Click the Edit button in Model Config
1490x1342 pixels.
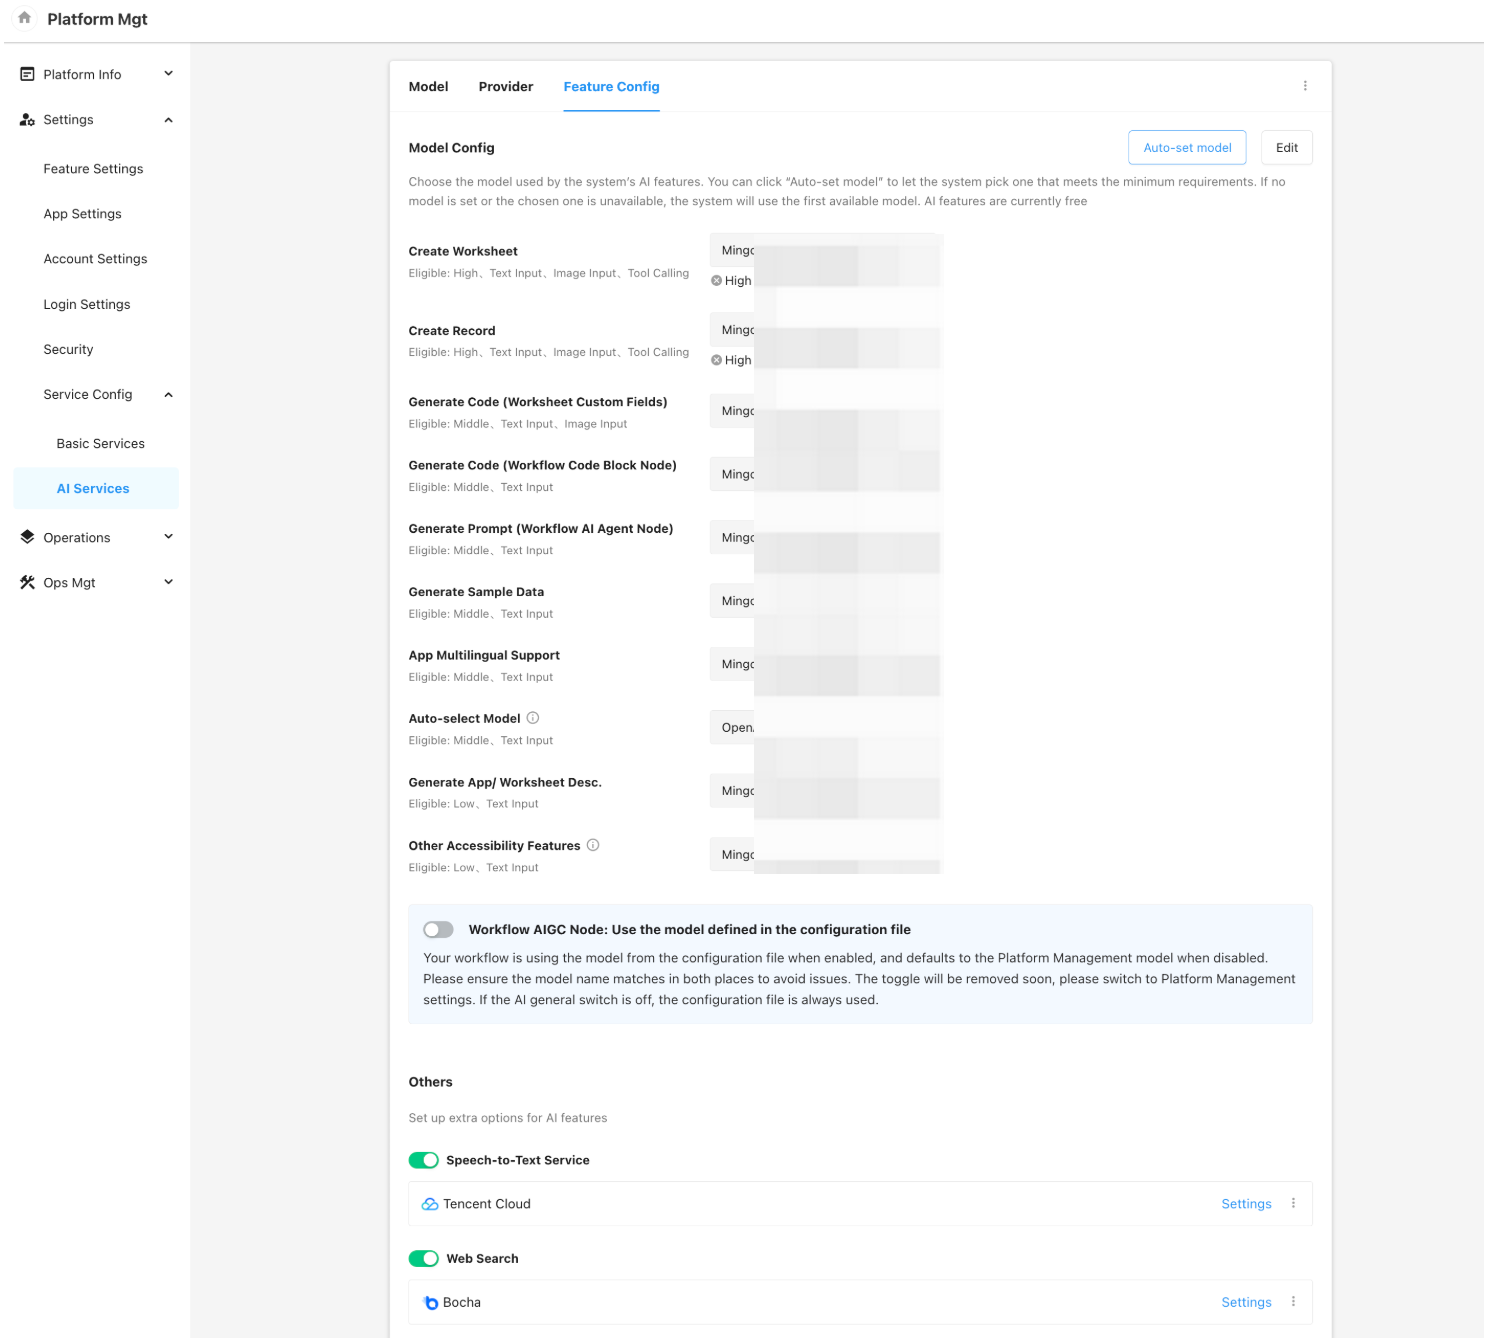click(1286, 148)
